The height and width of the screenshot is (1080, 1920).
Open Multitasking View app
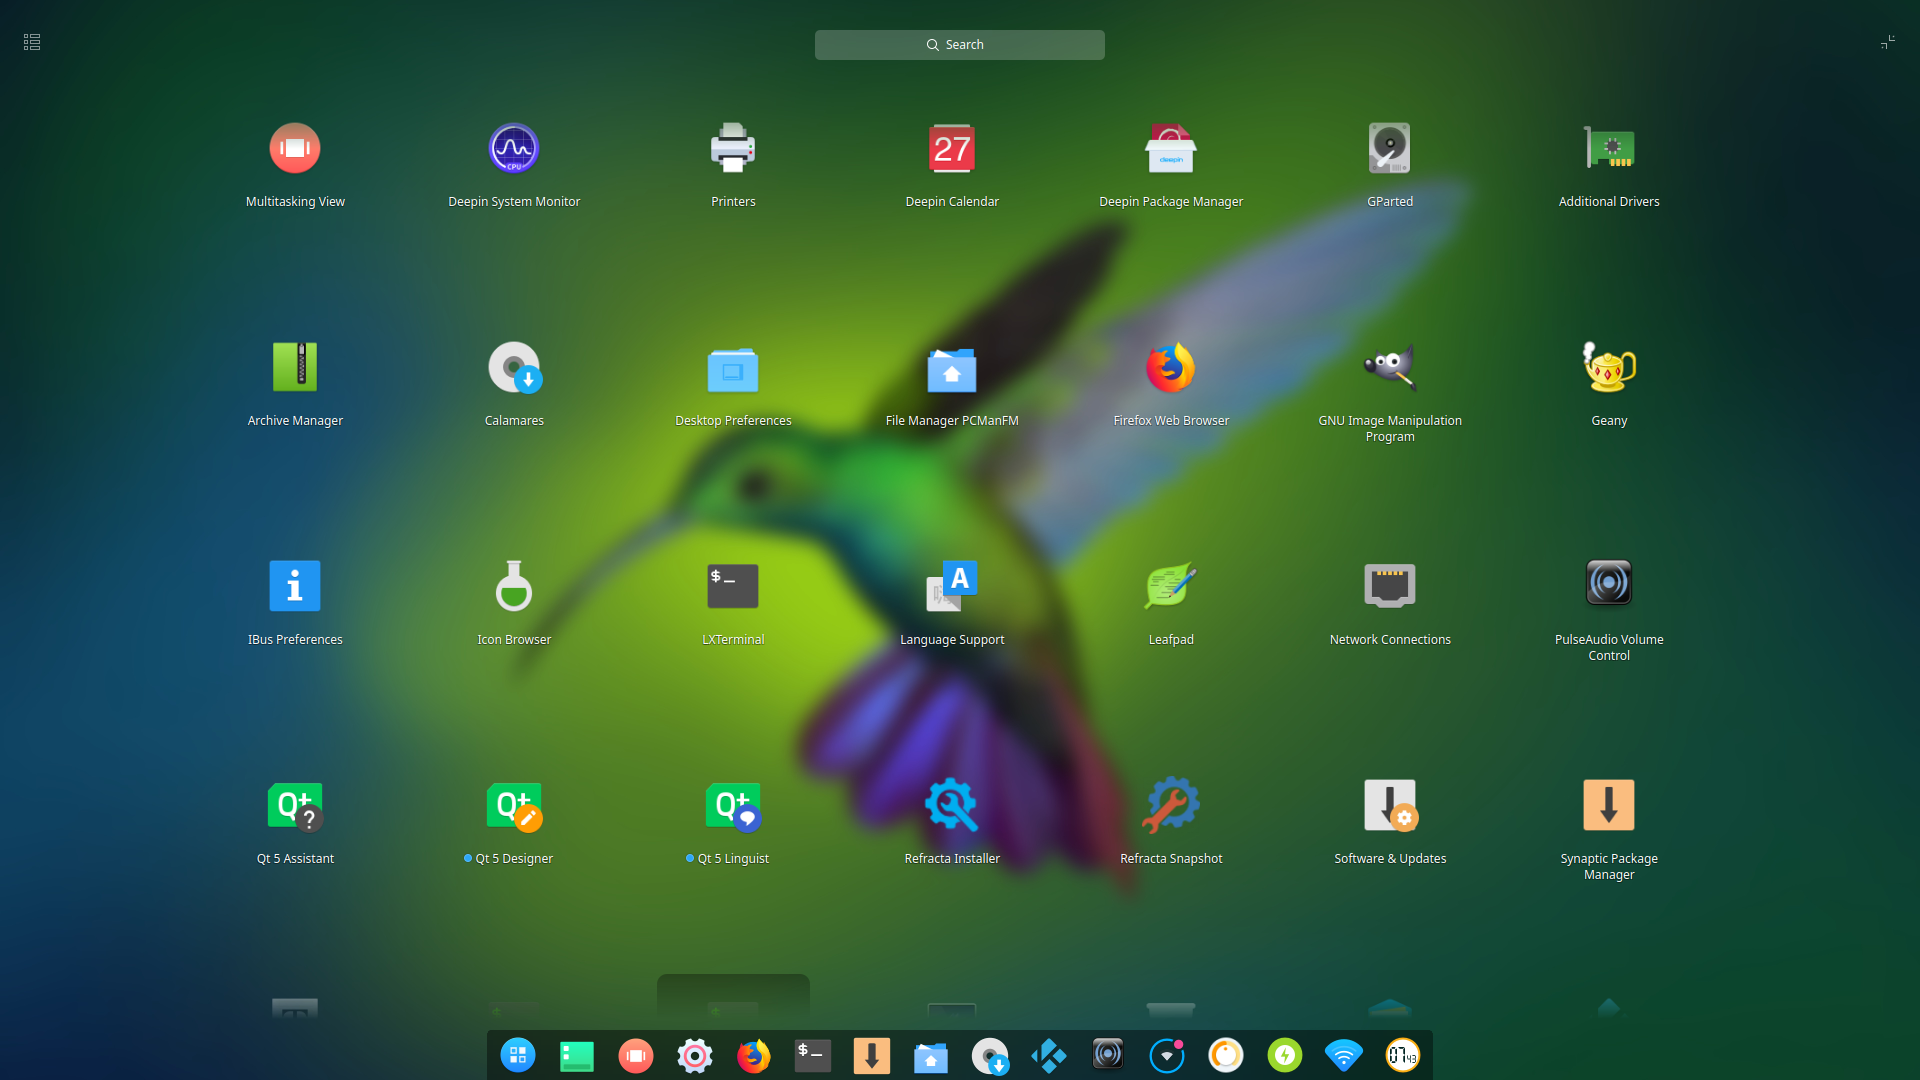point(295,148)
